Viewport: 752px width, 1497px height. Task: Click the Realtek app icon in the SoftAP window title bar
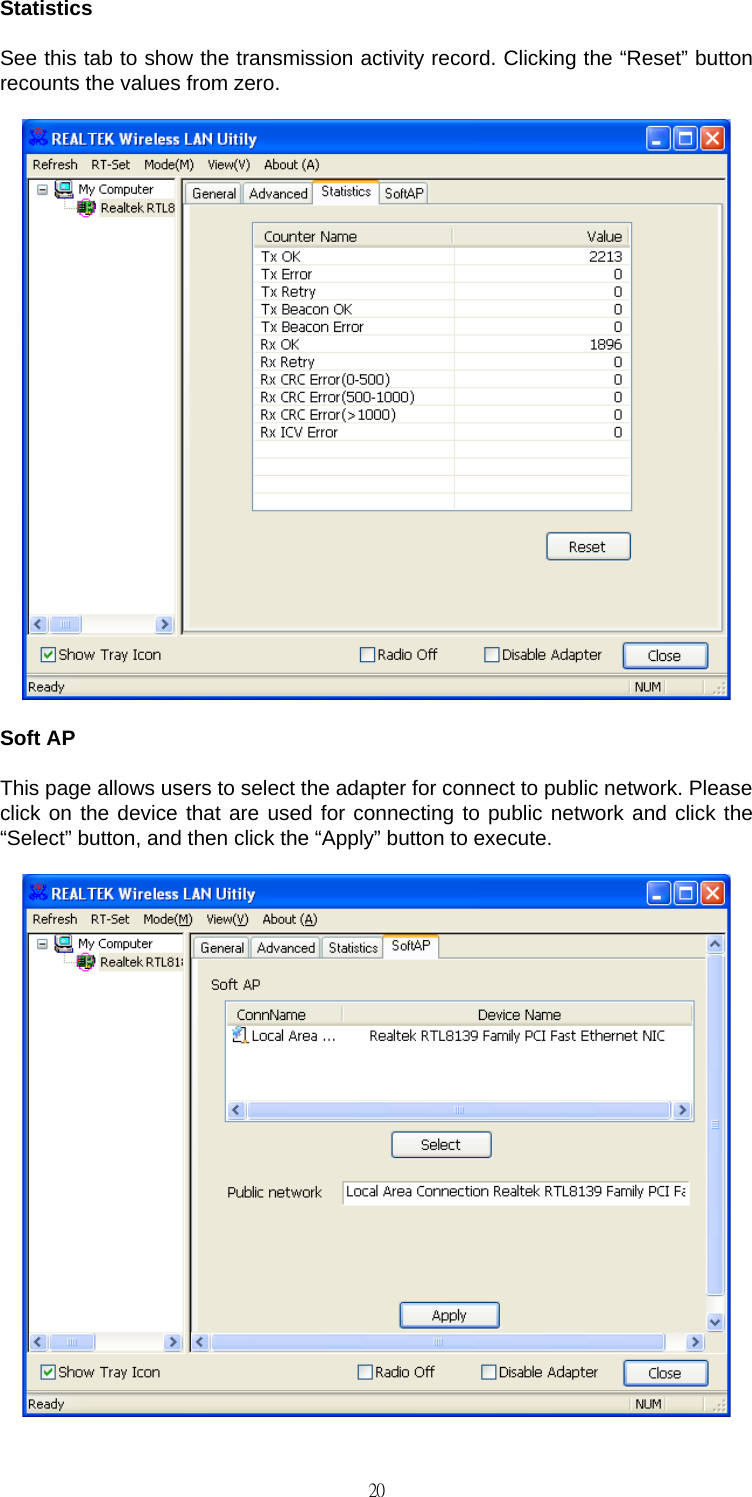pos(38,893)
